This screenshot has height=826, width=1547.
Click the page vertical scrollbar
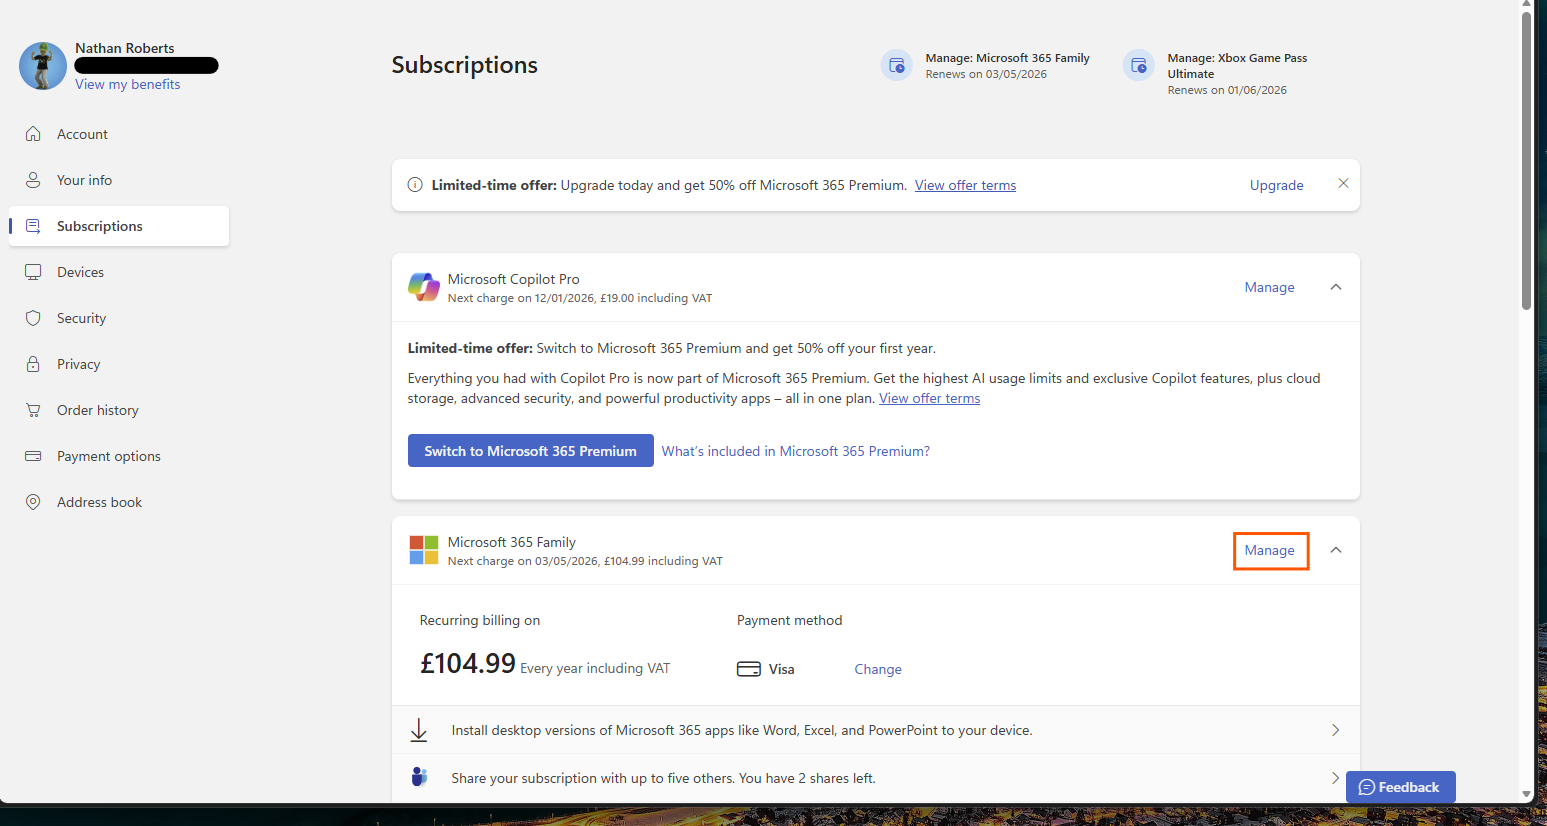click(x=1526, y=160)
